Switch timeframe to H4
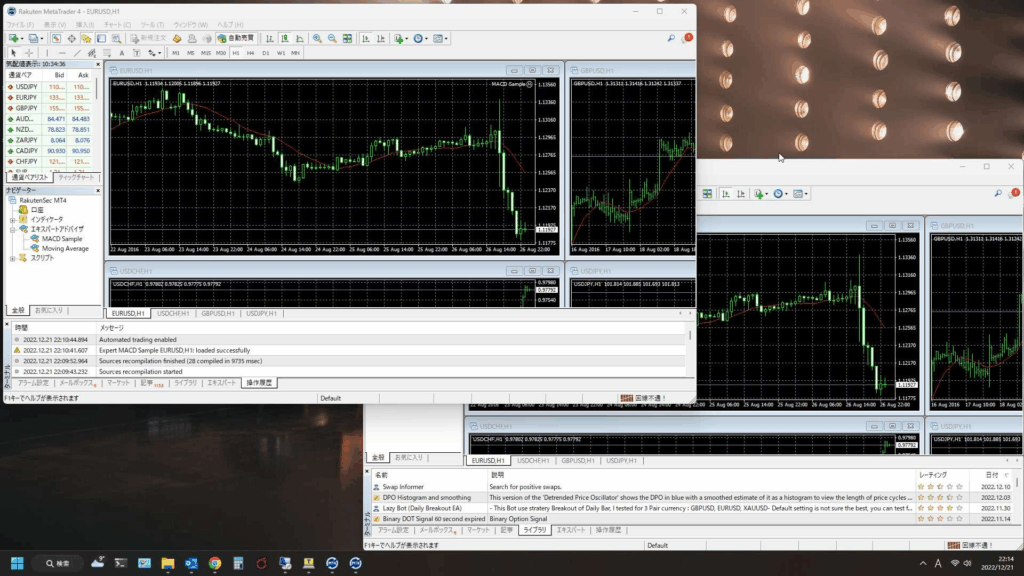The image size is (1024, 576). (x=250, y=53)
